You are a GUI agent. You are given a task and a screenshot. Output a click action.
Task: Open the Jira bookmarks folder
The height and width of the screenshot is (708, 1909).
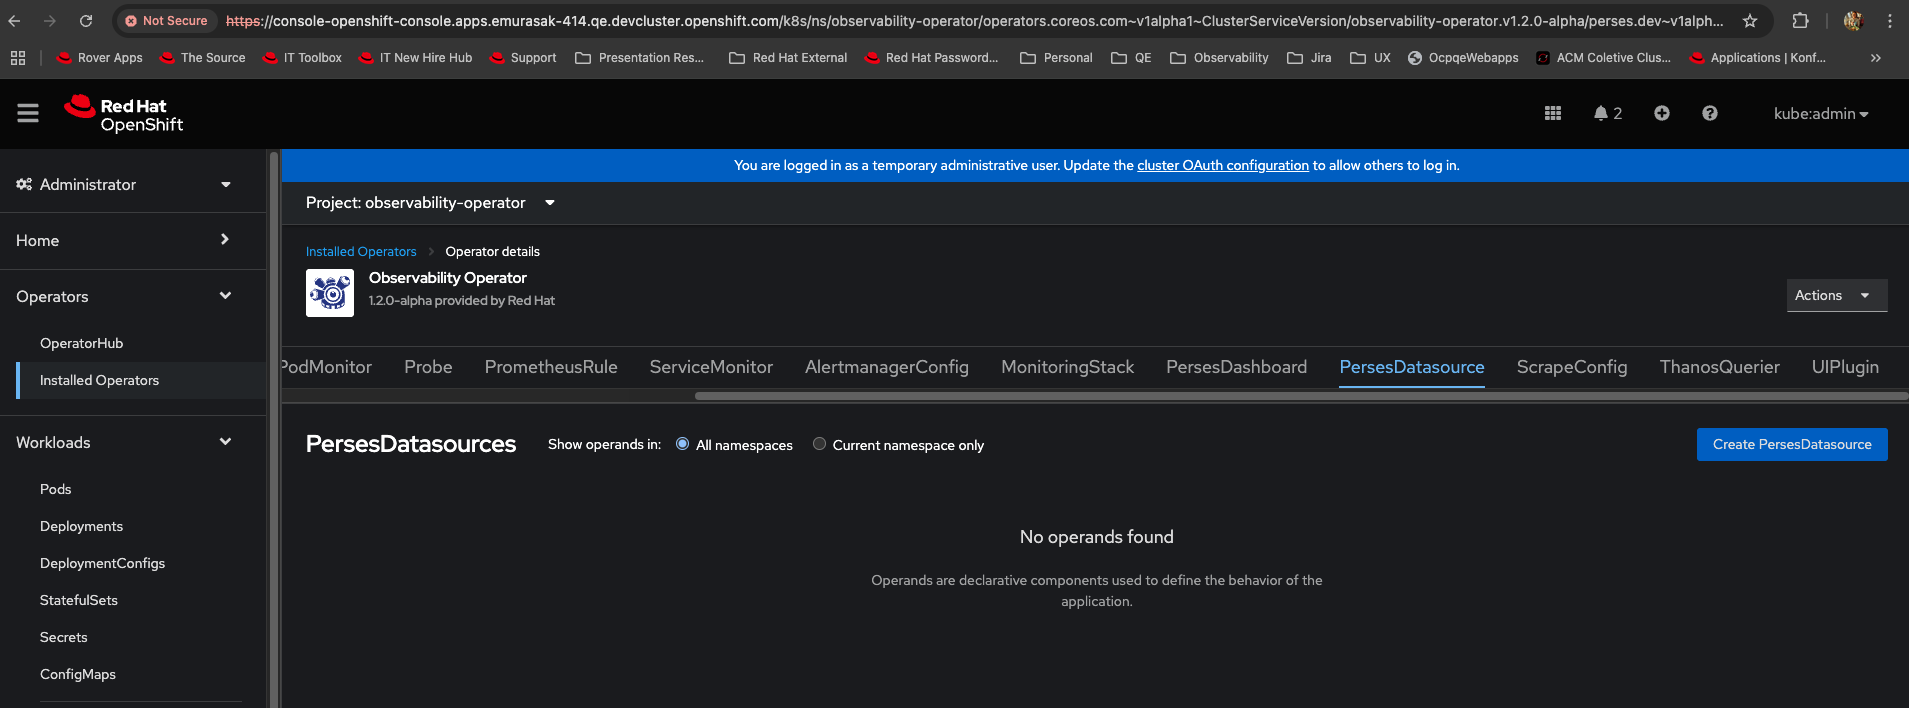pos(1309,58)
